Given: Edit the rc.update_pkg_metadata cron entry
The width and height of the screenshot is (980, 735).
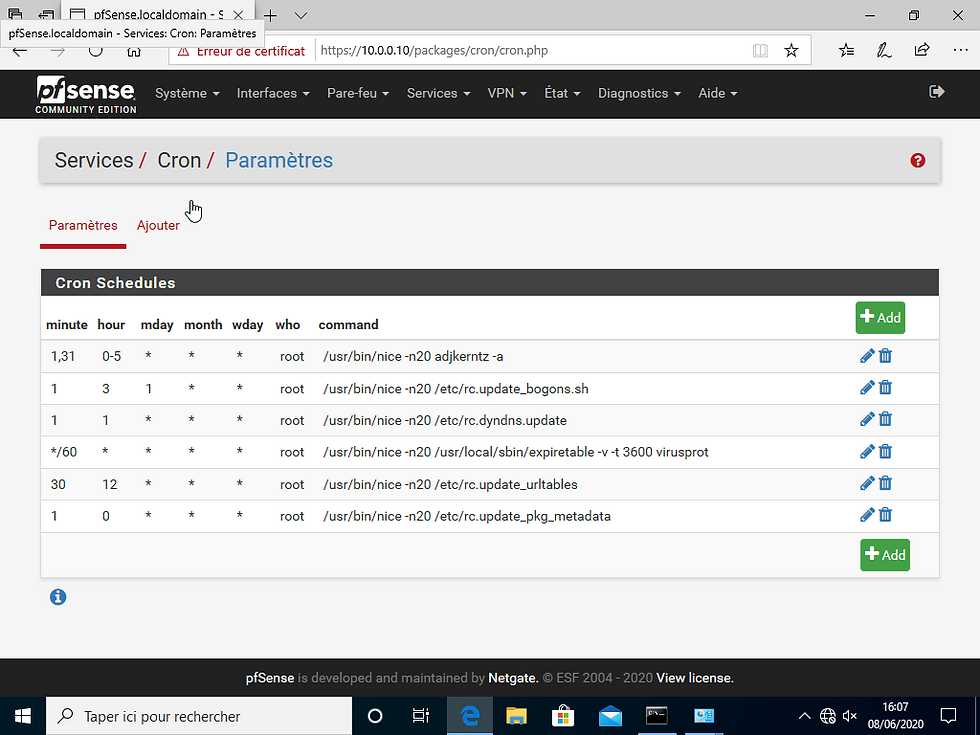Looking at the screenshot, I should coord(867,515).
